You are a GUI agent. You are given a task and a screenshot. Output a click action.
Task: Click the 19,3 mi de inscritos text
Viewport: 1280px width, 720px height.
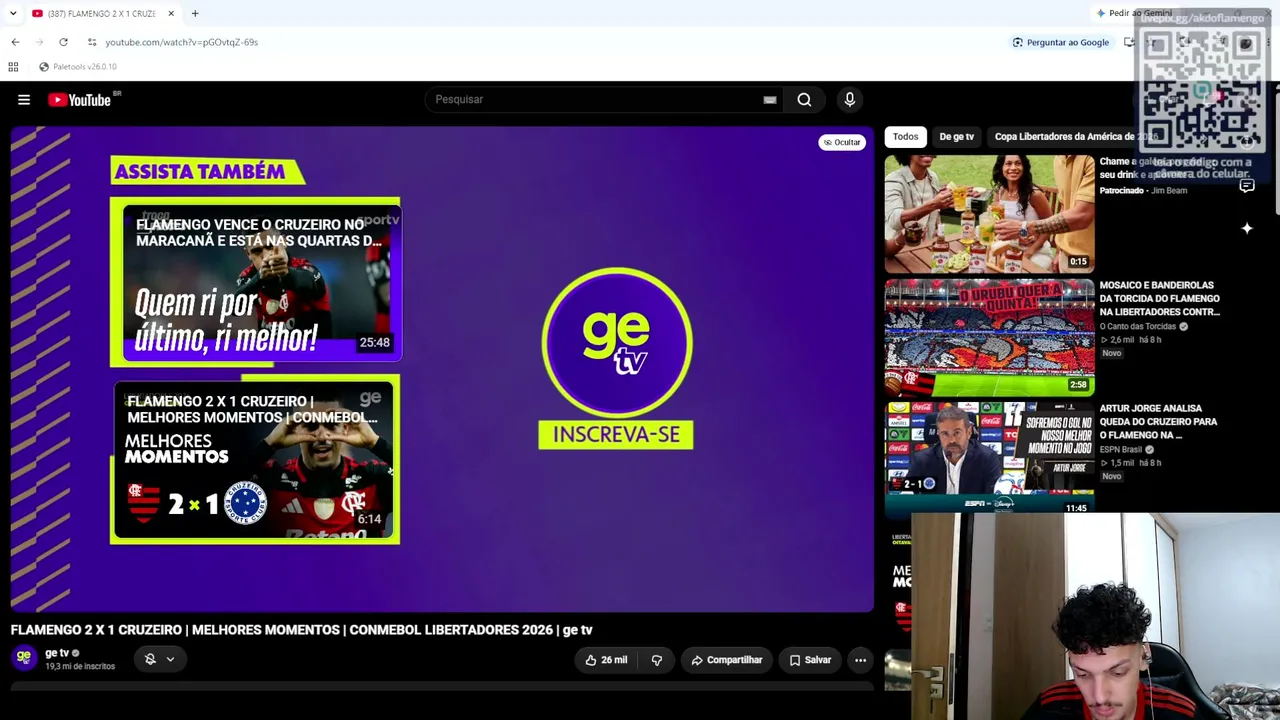coord(80,667)
